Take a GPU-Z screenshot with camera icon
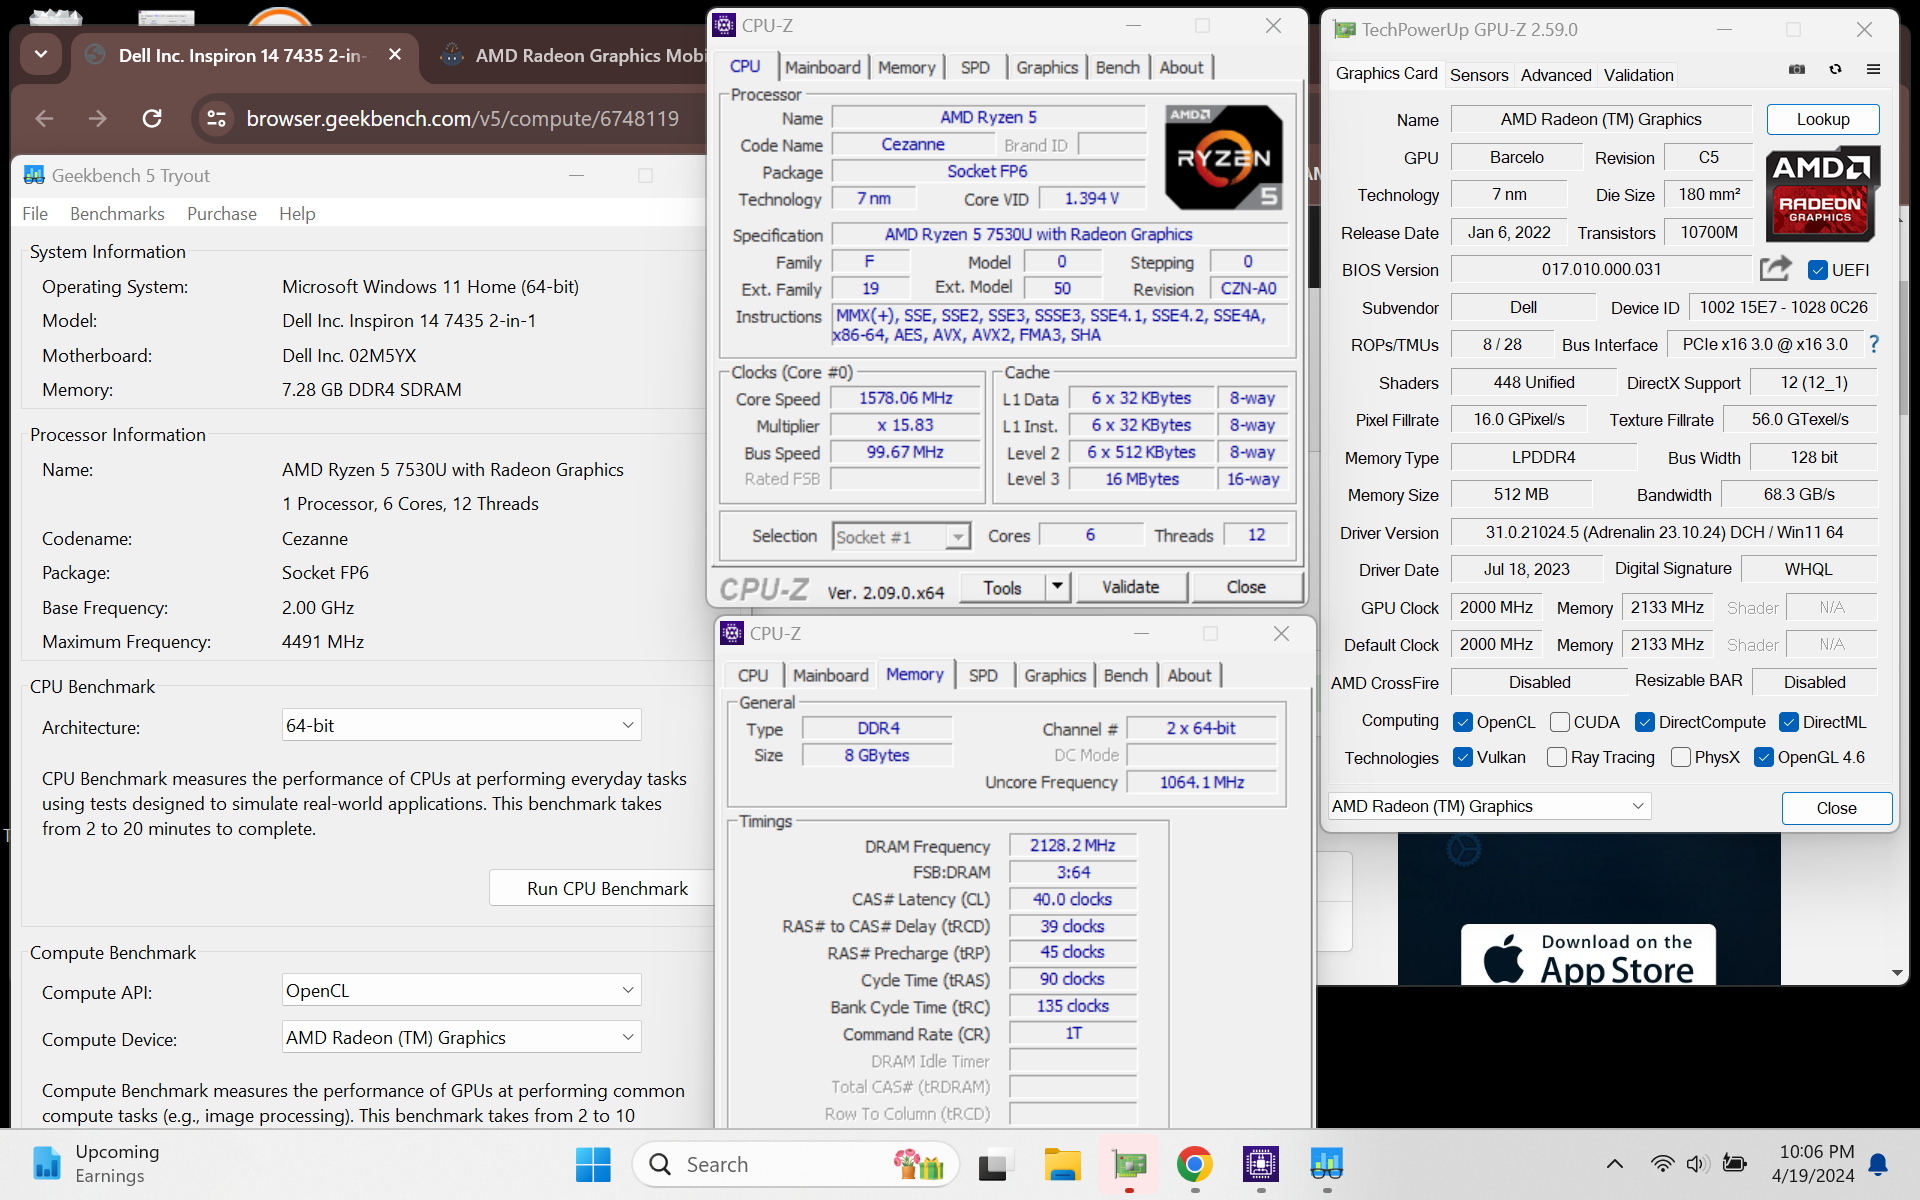 (x=1797, y=70)
